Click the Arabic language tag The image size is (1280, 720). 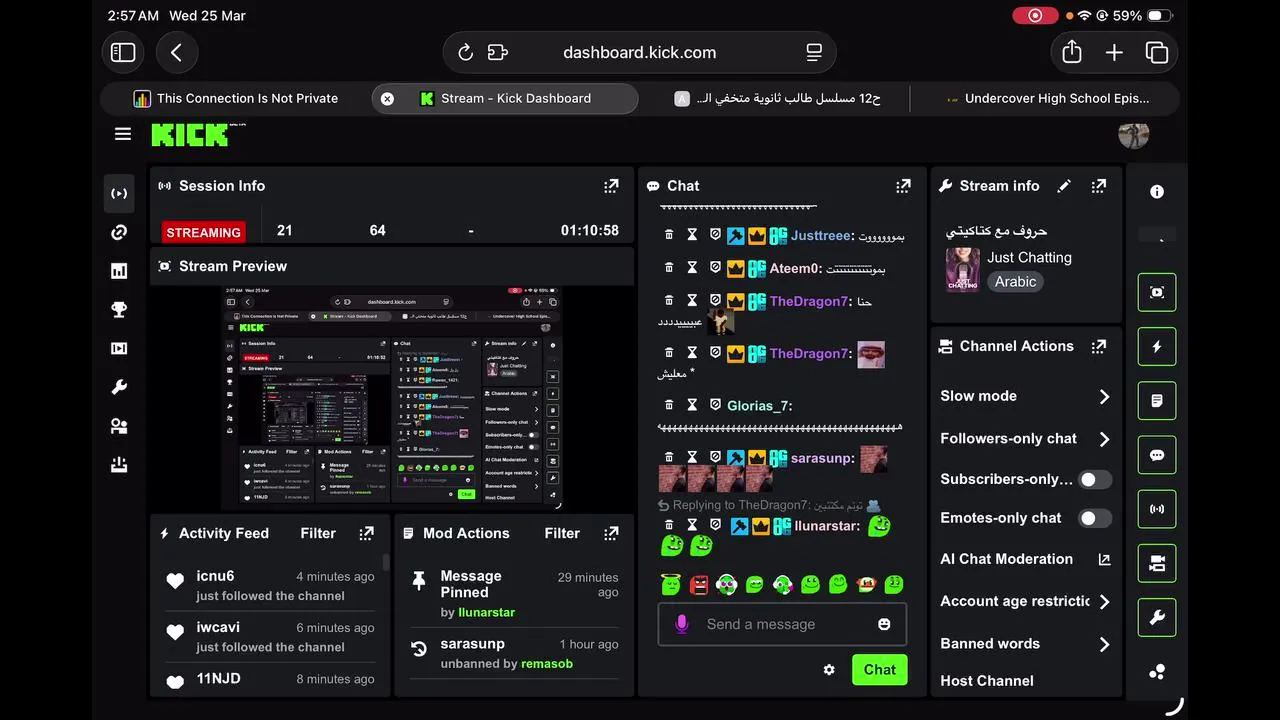(x=1015, y=282)
